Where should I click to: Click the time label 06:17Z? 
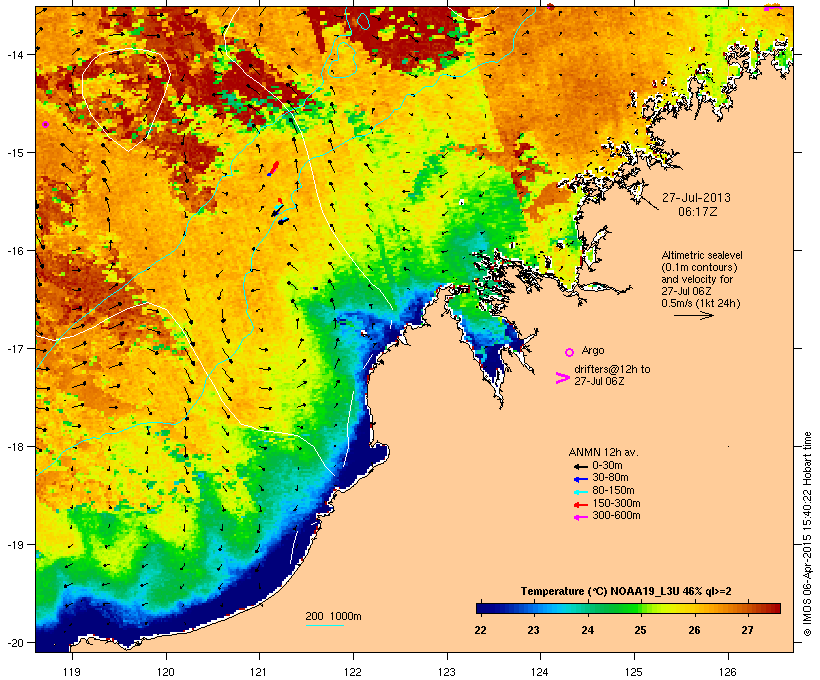click(x=698, y=212)
